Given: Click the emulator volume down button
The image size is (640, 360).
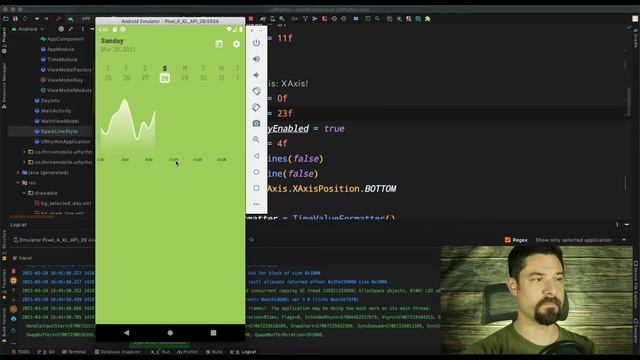Looking at the screenshot, I should point(256,75).
